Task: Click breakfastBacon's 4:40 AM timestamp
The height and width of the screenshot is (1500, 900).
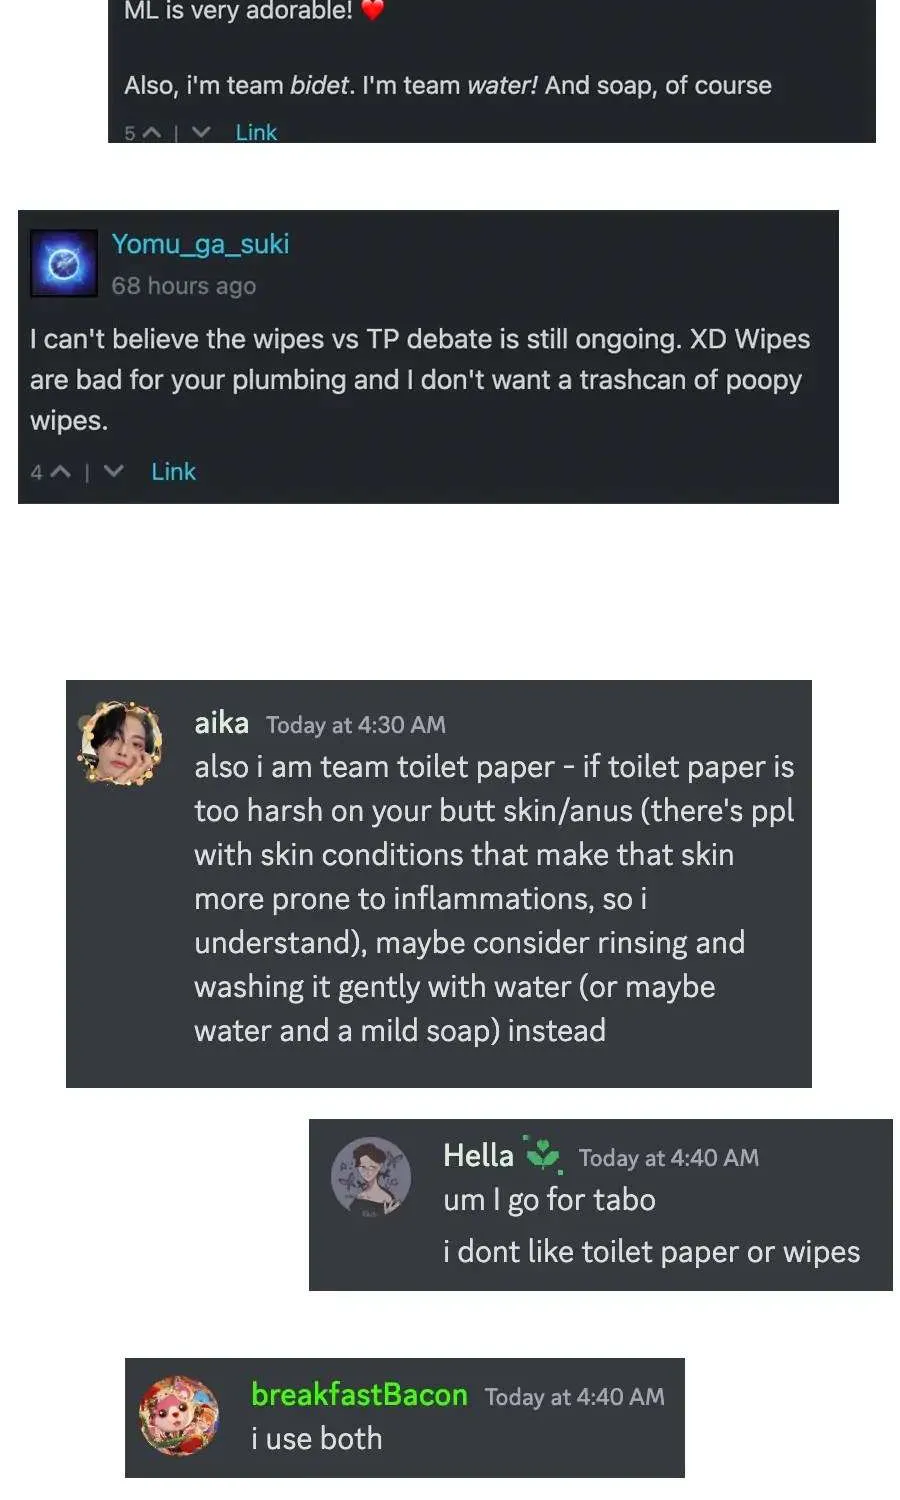Action: [575, 1397]
